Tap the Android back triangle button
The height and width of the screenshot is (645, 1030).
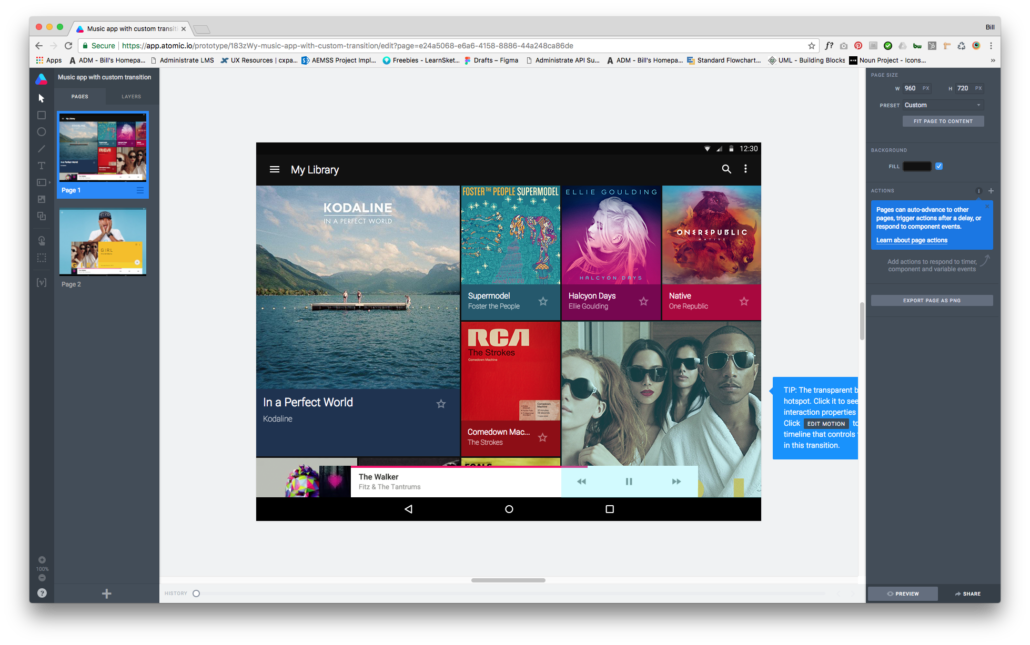click(x=409, y=509)
